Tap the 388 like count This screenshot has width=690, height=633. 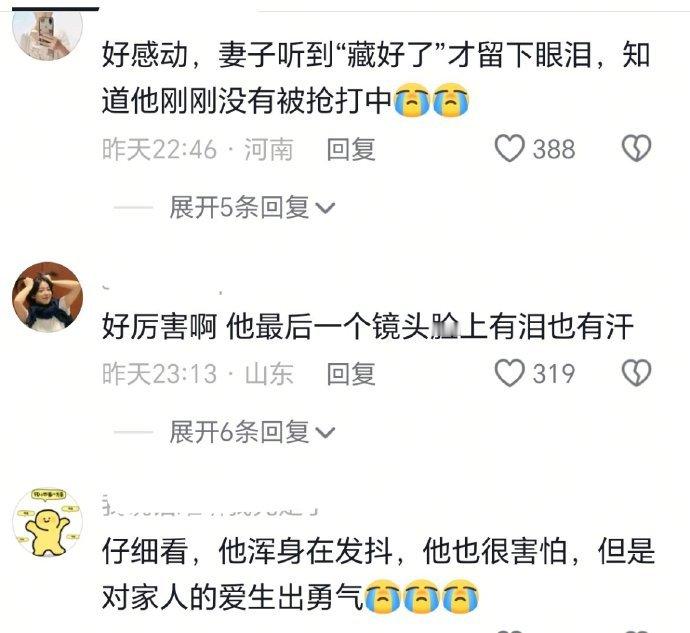(554, 149)
